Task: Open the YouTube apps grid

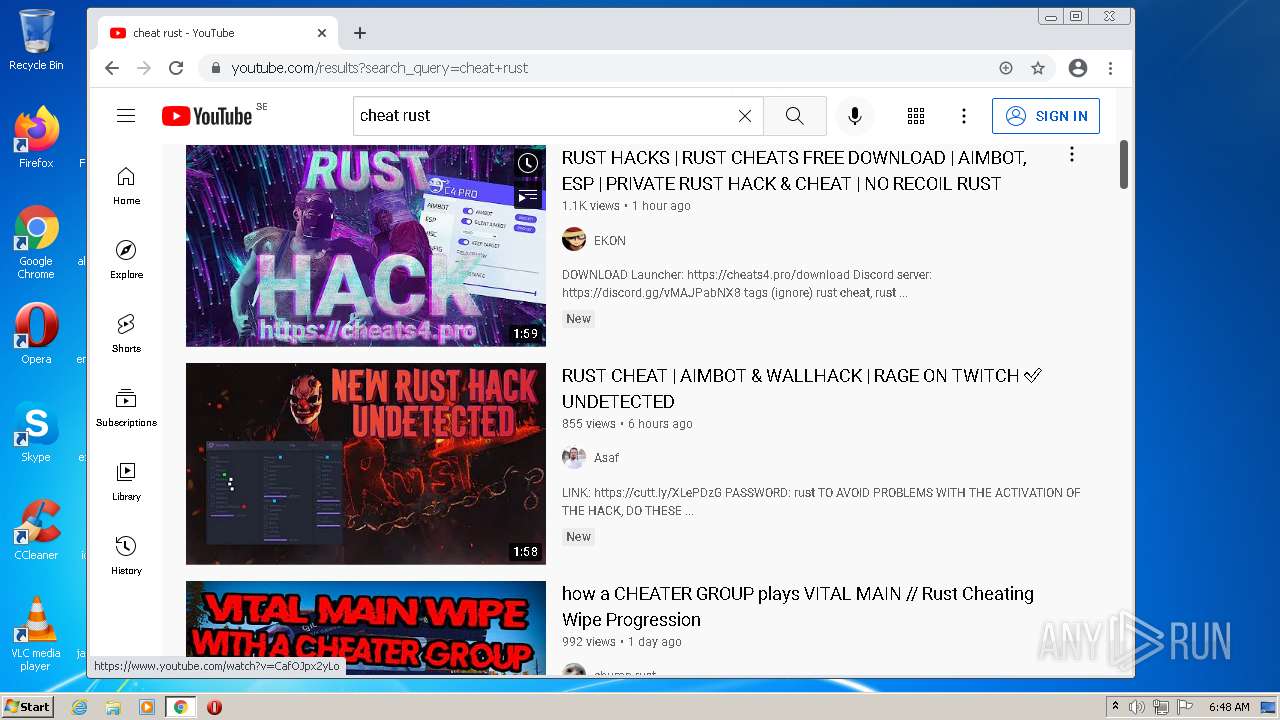Action: 916,116
